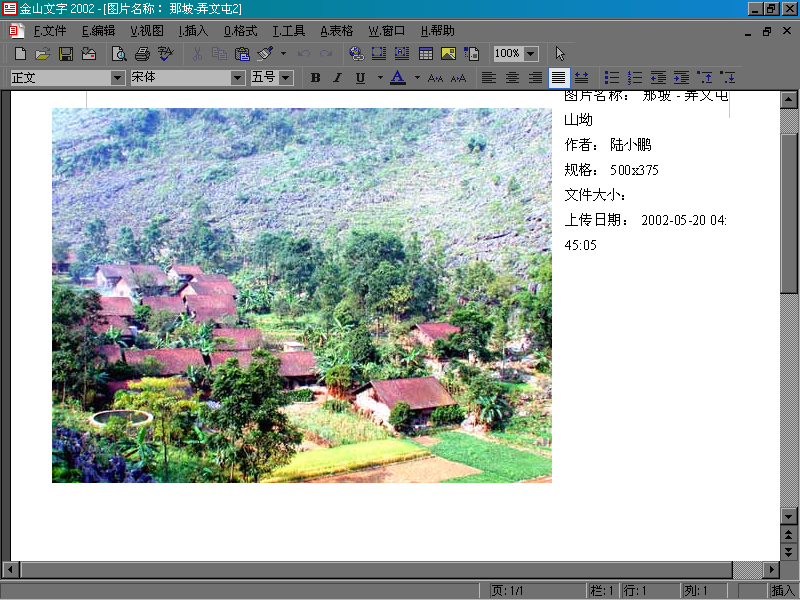The image size is (800, 600).
Task: Print the document with the printer icon
Action: [142, 53]
